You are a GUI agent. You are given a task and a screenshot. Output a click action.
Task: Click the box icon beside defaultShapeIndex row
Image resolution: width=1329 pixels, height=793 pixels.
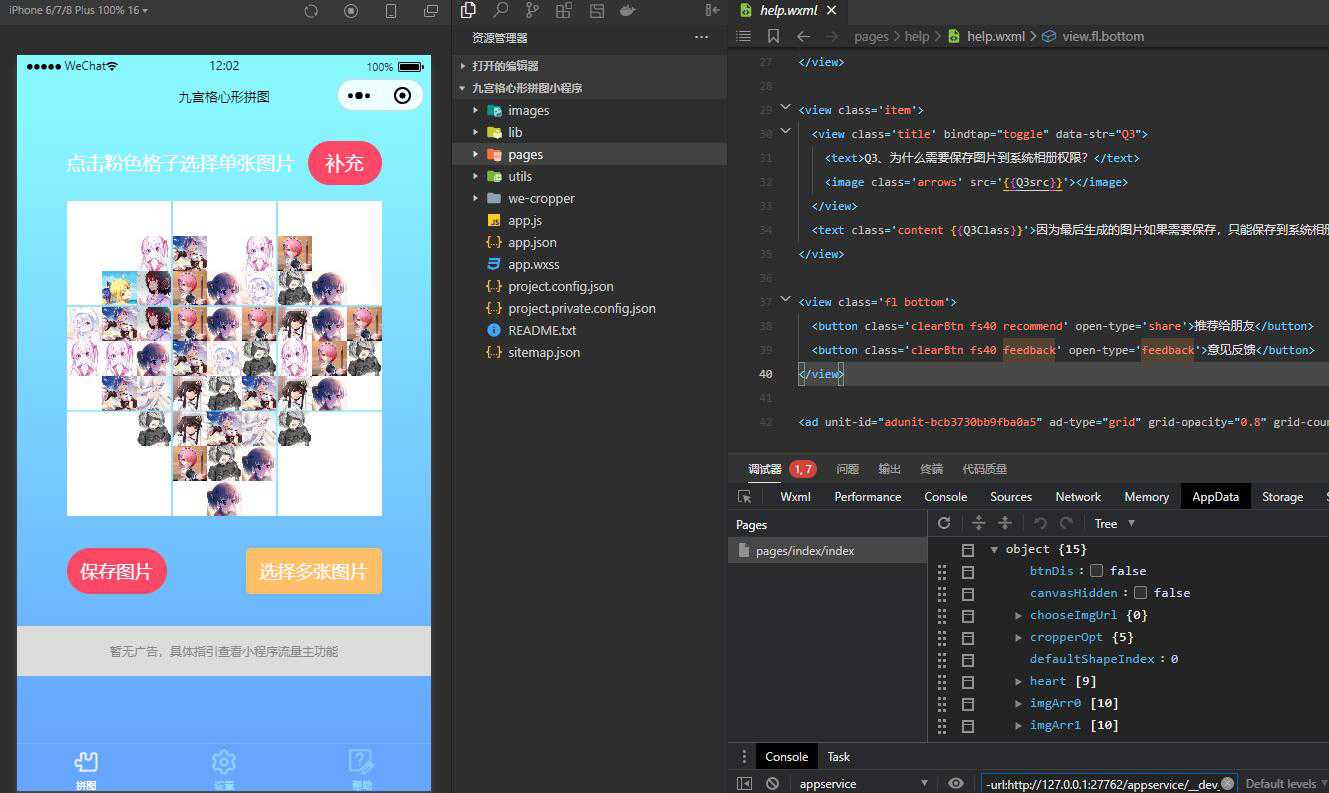point(967,659)
